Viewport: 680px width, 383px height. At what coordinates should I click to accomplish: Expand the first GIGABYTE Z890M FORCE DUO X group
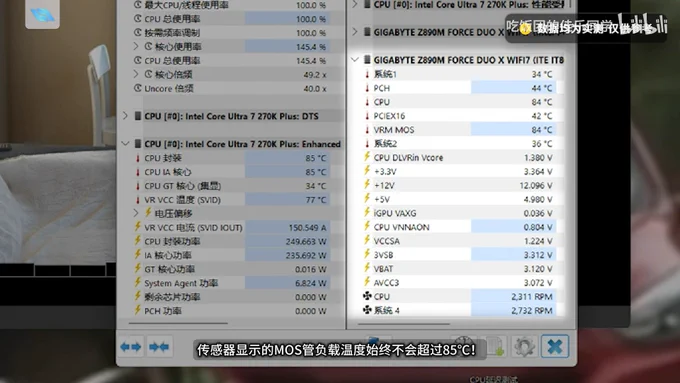(x=355, y=32)
